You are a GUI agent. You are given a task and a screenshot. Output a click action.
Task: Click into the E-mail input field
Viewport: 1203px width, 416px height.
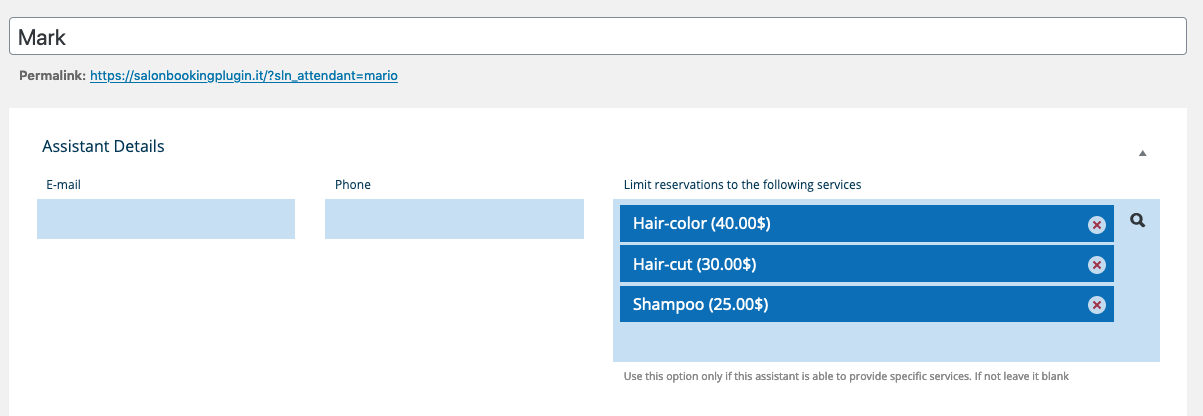166,219
